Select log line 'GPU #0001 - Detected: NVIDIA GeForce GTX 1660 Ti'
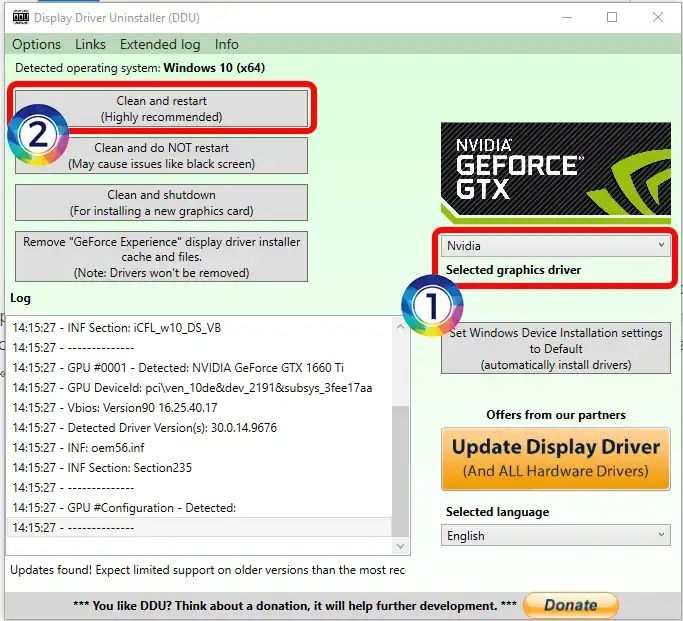 coord(199,368)
